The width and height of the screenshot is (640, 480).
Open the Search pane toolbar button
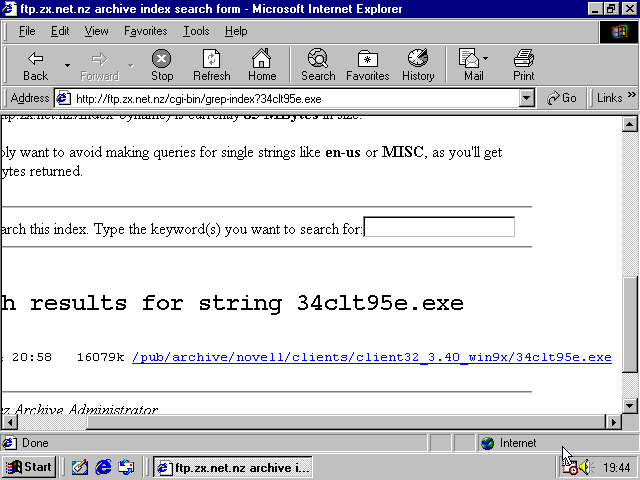[318, 65]
